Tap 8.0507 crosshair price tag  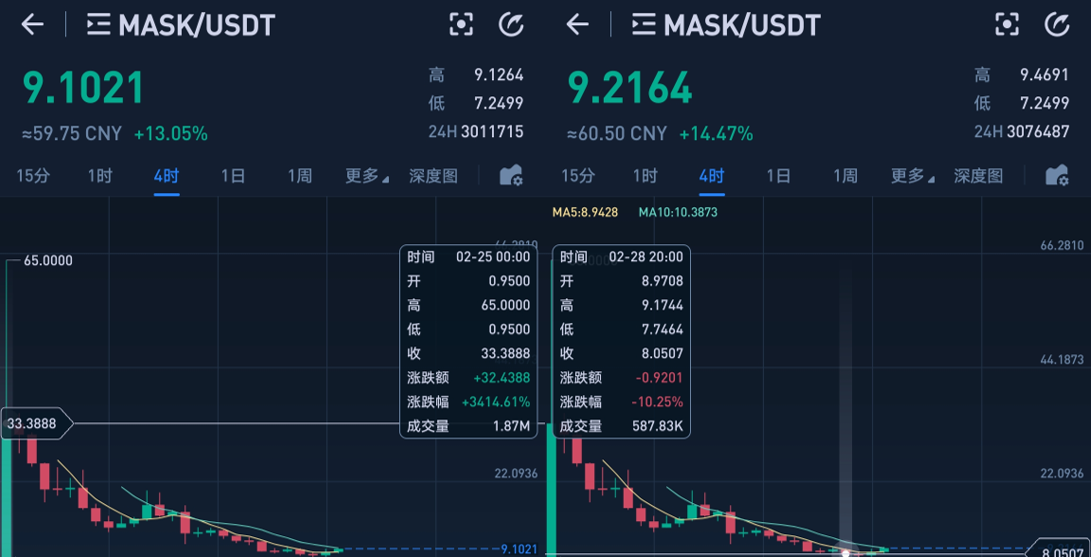click(1059, 549)
